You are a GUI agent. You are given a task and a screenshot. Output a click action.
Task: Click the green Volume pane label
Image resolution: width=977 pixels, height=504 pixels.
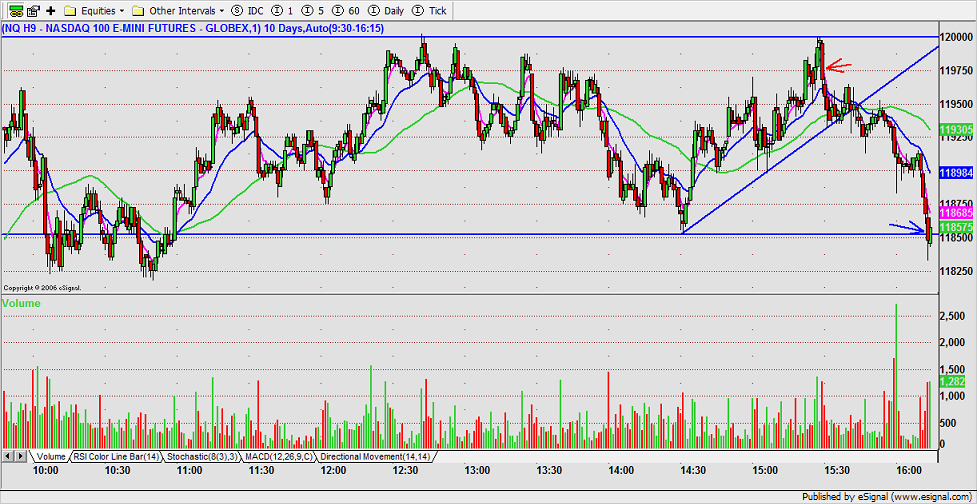[21, 303]
